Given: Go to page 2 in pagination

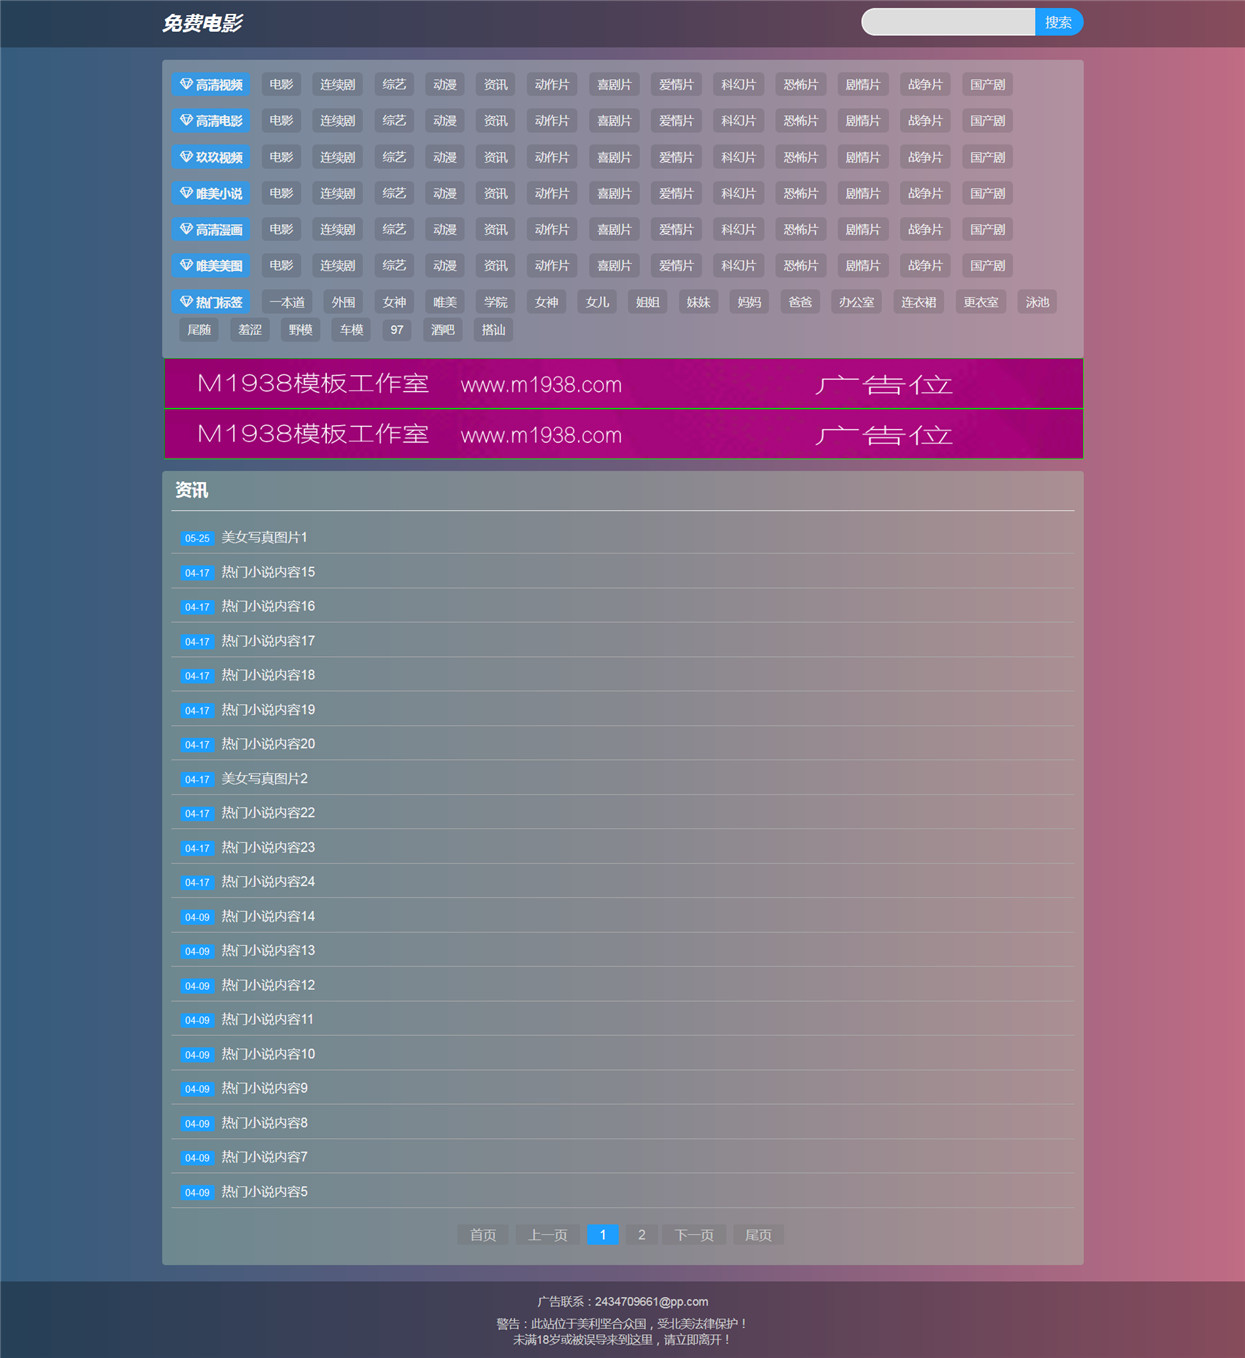Looking at the screenshot, I should 642,1235.
